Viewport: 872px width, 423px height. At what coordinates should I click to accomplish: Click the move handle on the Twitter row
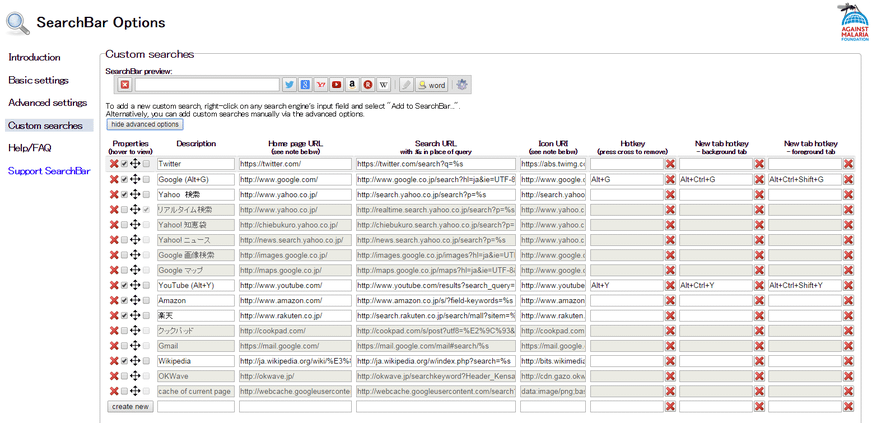tap(135, 164)
